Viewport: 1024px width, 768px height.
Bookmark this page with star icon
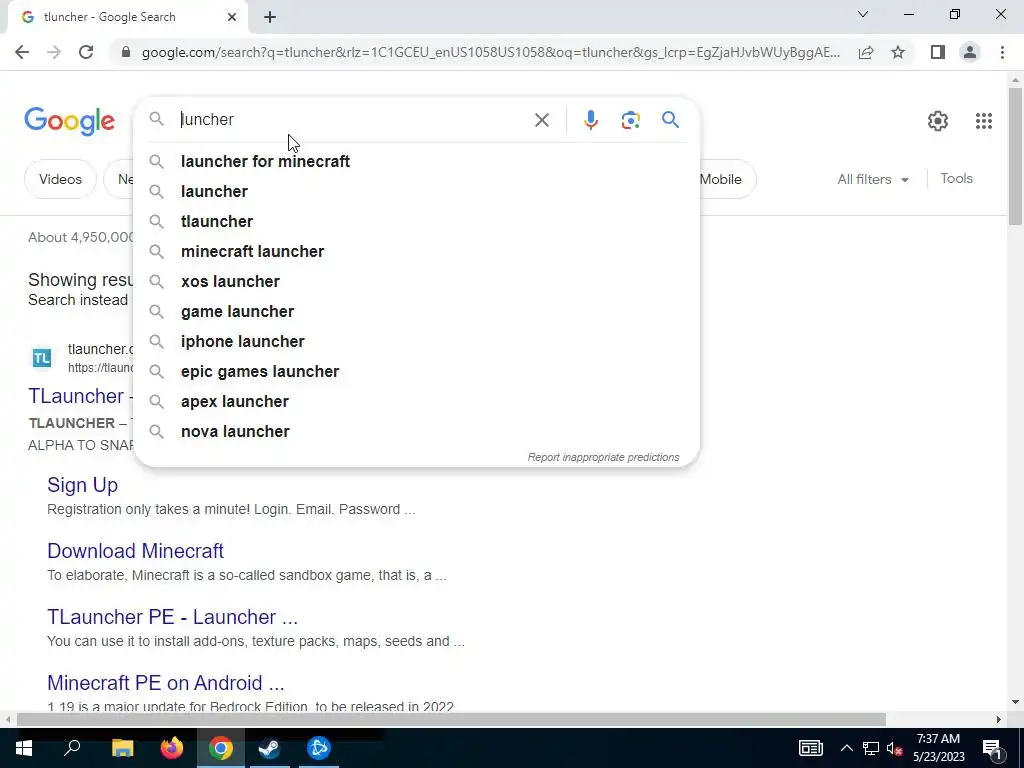(x=898, y=52)
